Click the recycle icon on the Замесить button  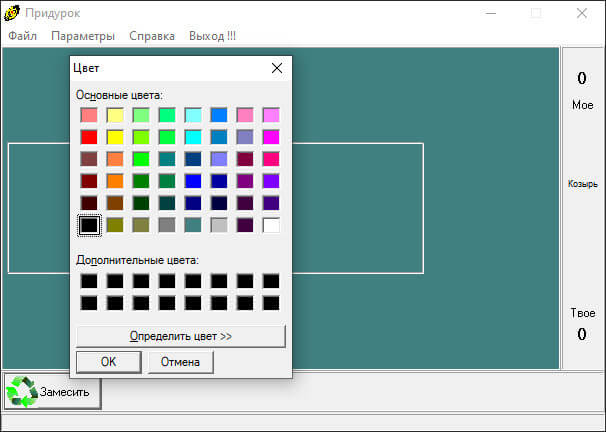coord(22,392)
